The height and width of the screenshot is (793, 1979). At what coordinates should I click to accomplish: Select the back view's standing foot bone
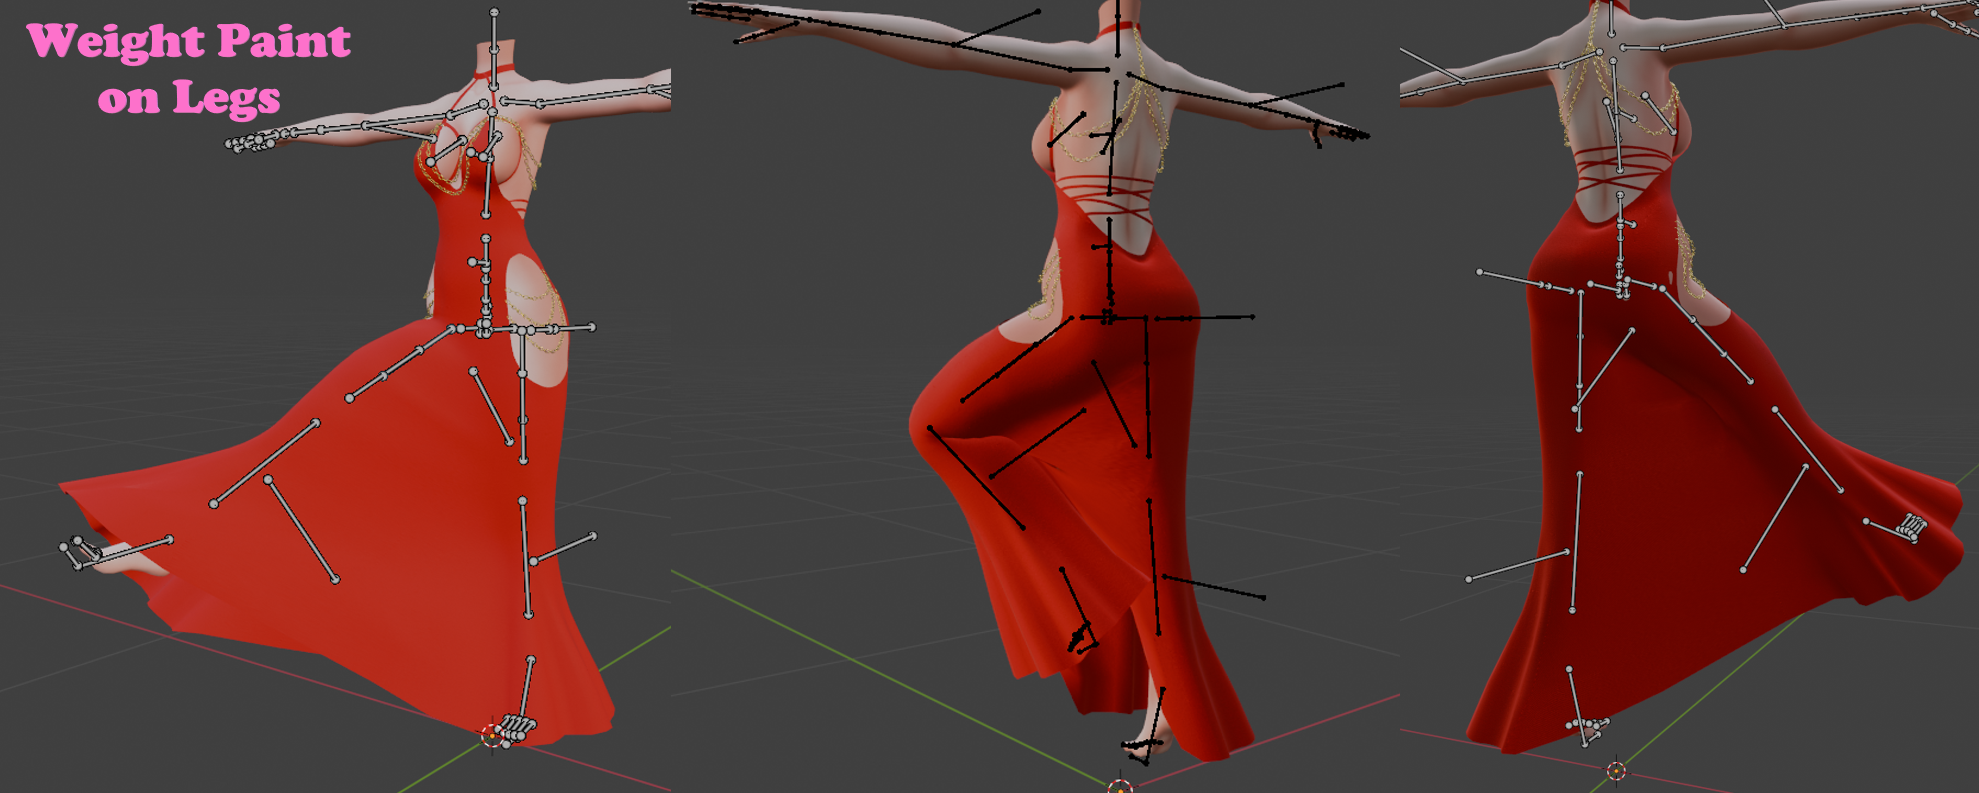click(1578, 706)
